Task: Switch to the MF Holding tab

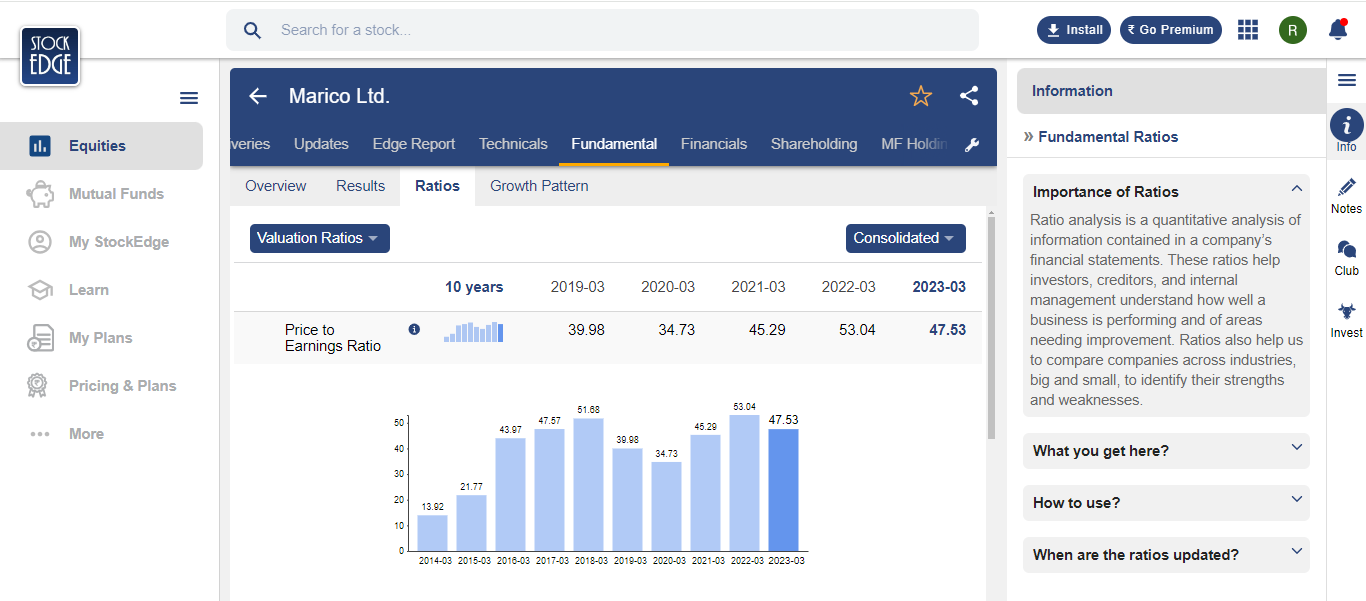Action: click(914, 144)
